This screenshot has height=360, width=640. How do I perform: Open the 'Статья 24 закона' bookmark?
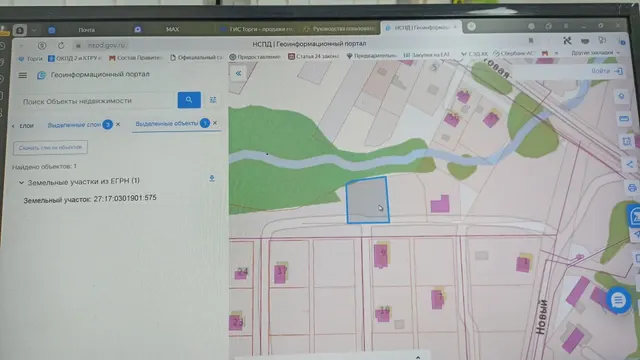point(313,56)
